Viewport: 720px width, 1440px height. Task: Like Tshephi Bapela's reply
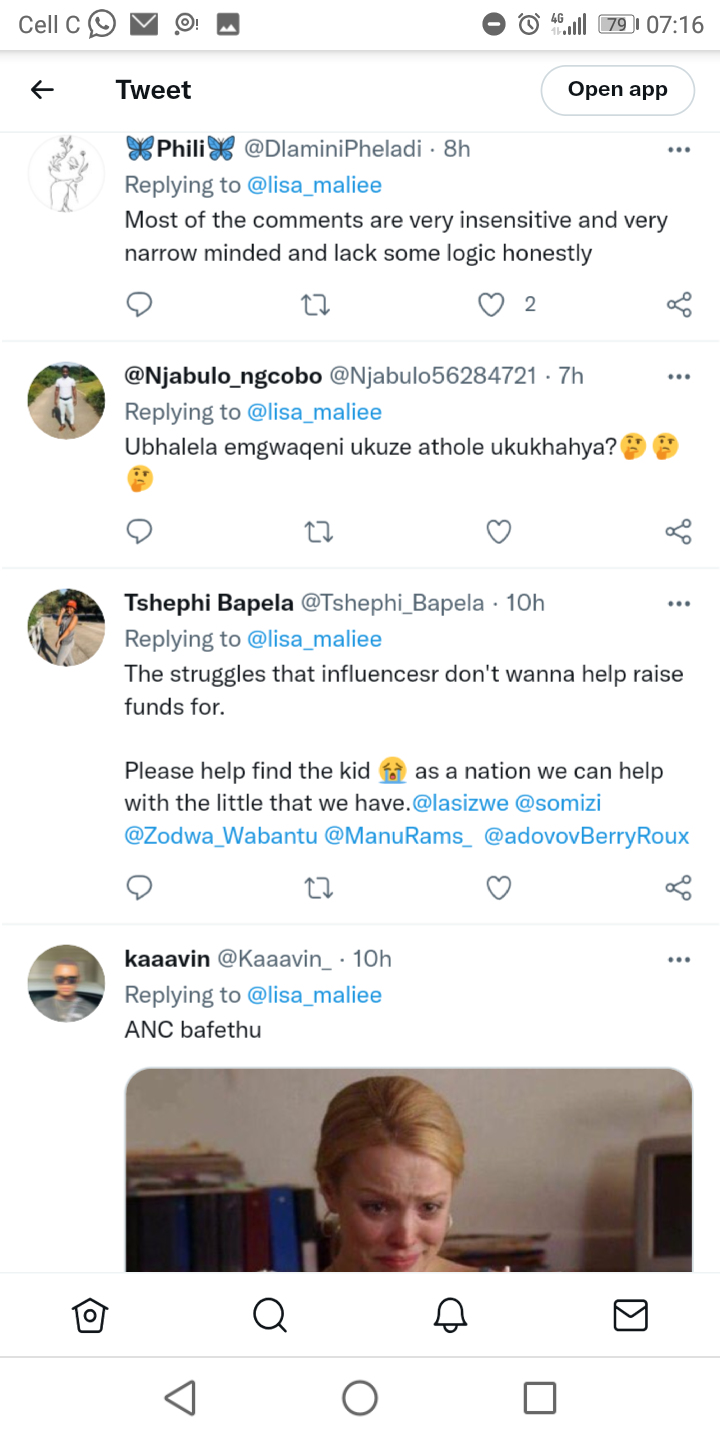point(498,887)
